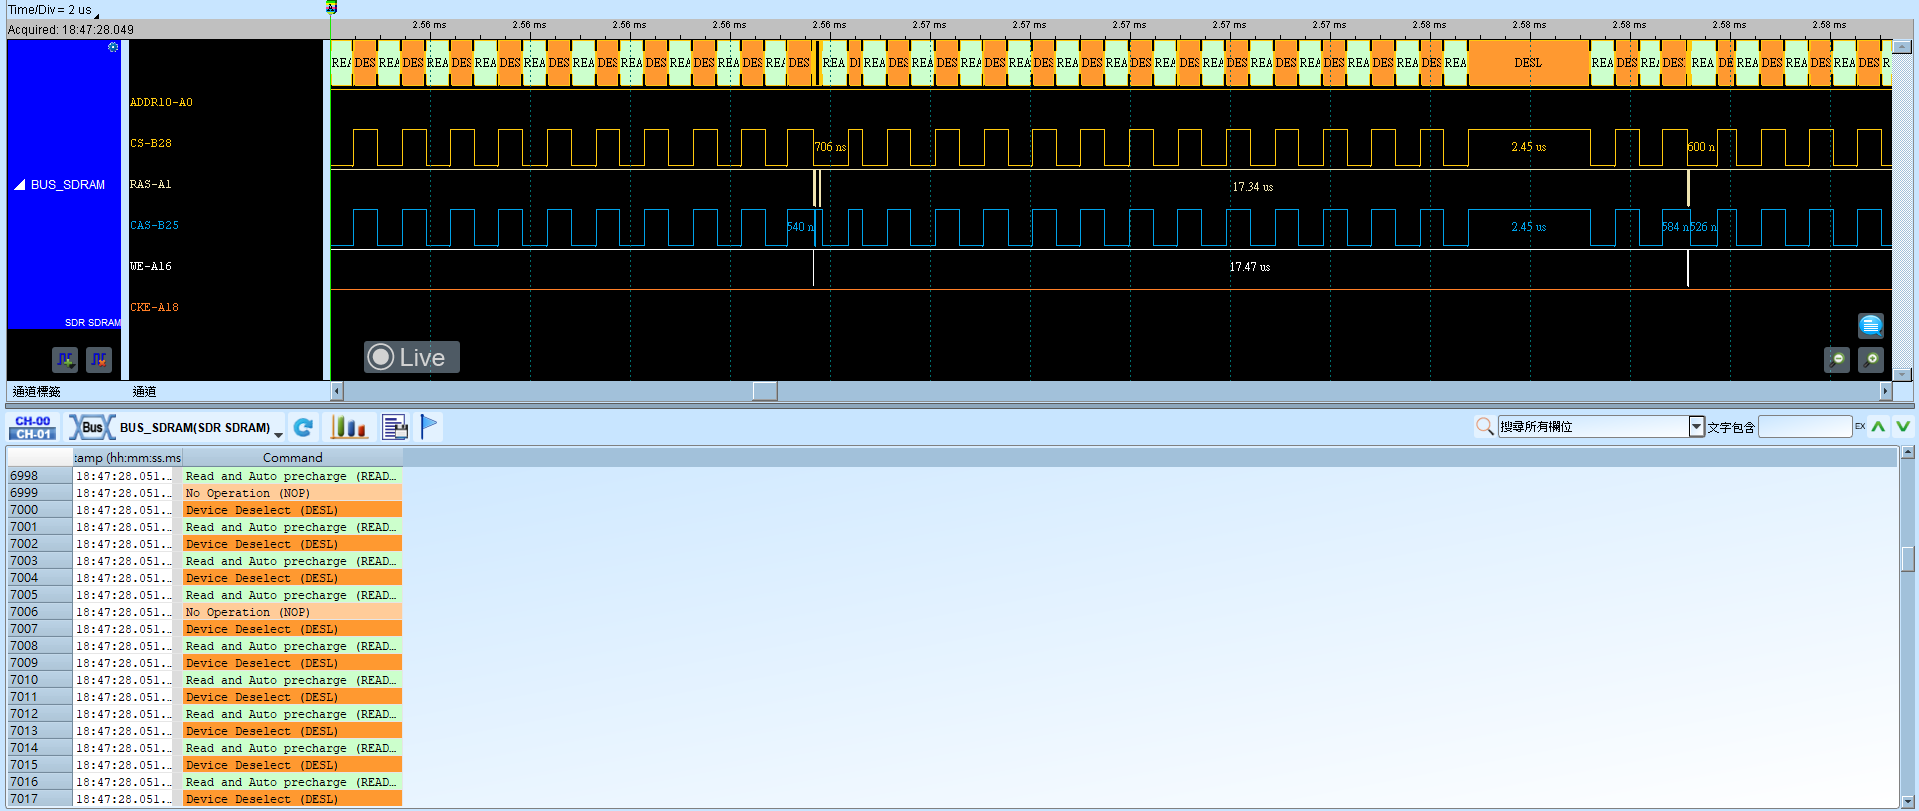The height and width of the screenshot is (811, 1919).
Task: Click the waveform scrollbar left arrow
Action: (x=337, y=391)
